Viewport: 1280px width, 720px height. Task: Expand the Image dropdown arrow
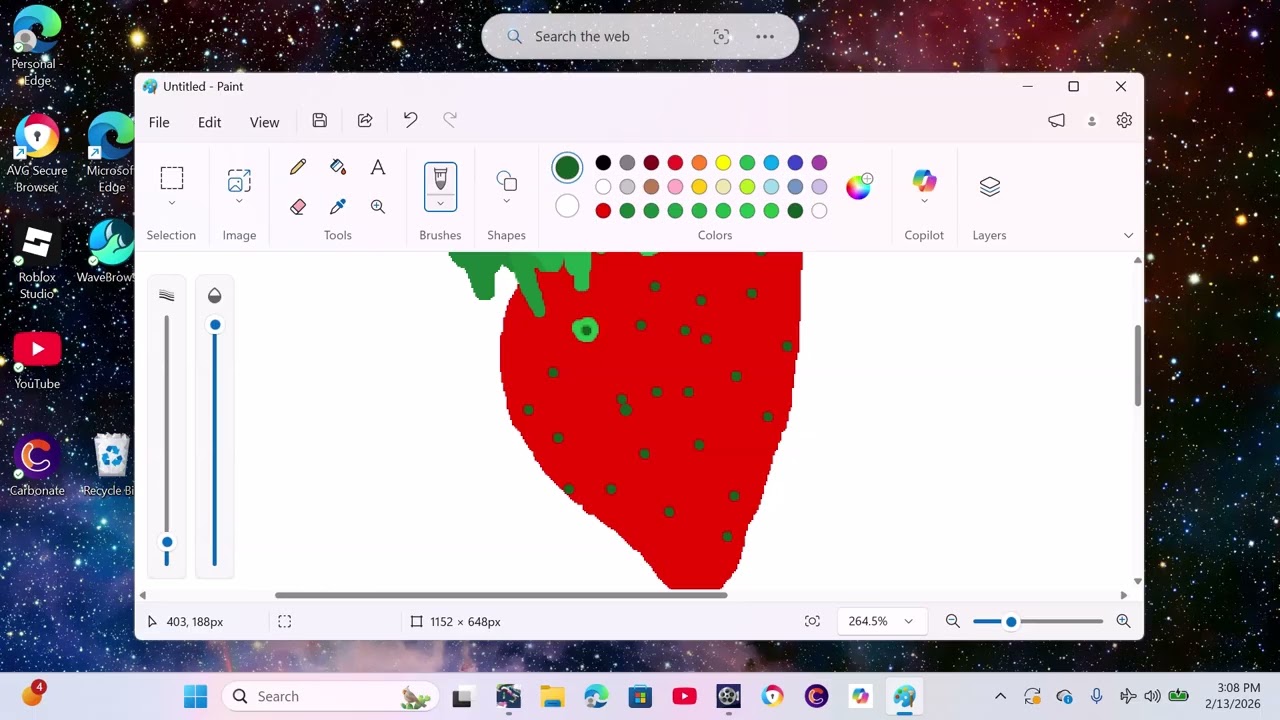239,203
